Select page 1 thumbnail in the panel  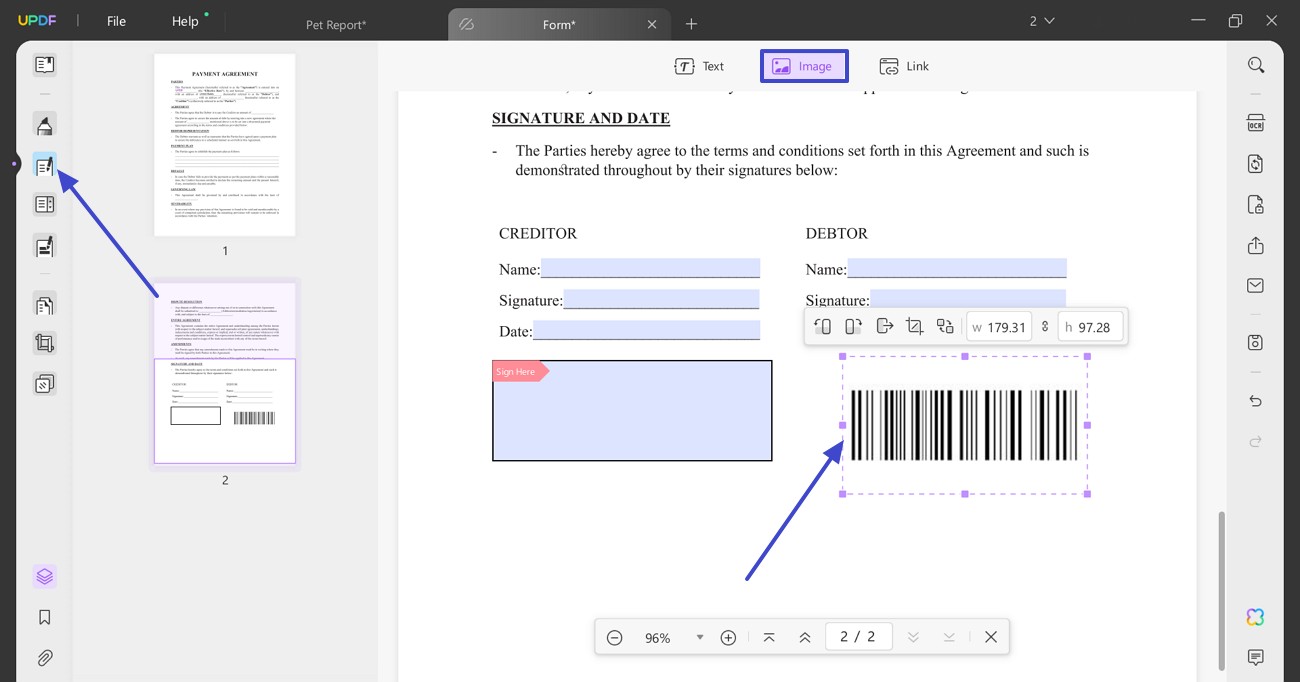(224, 144)
